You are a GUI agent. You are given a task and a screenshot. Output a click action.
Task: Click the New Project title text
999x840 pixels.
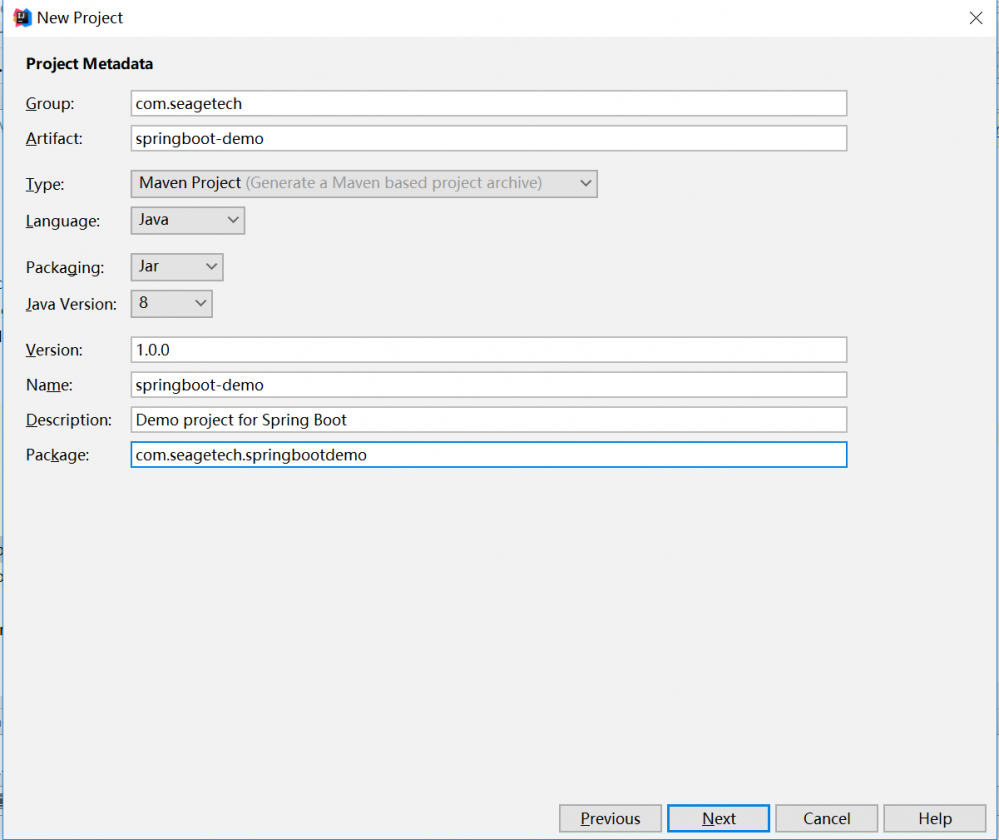80,18
